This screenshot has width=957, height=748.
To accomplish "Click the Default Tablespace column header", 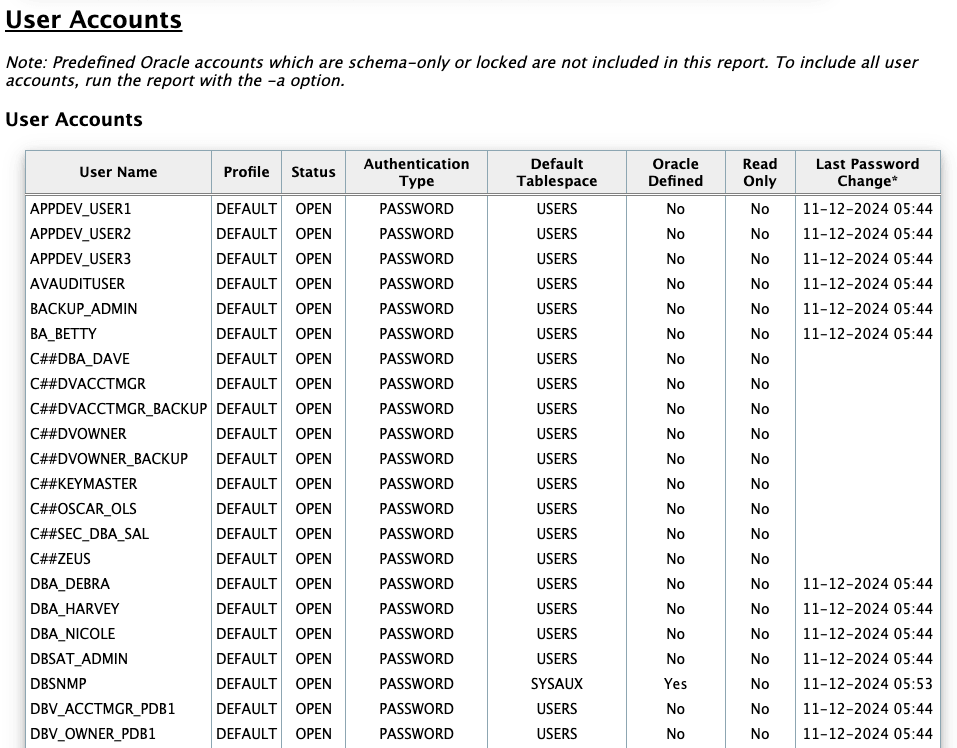I will (556, 172).
